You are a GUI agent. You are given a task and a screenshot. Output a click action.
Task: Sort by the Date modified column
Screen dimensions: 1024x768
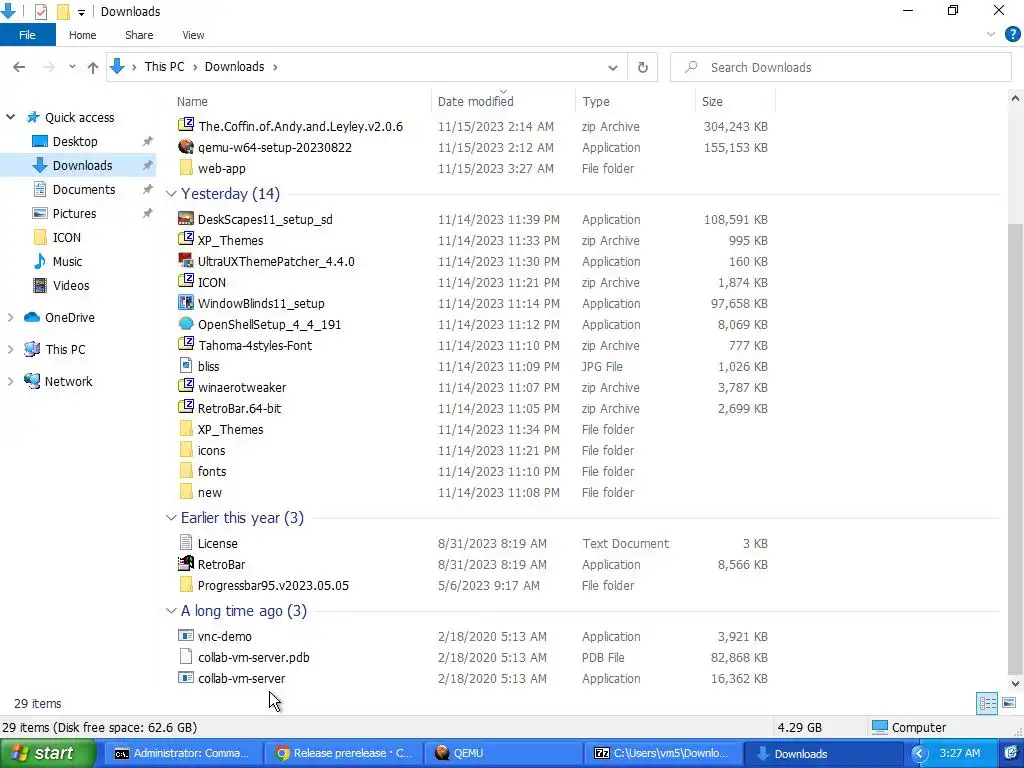click(x=503, y=101)
